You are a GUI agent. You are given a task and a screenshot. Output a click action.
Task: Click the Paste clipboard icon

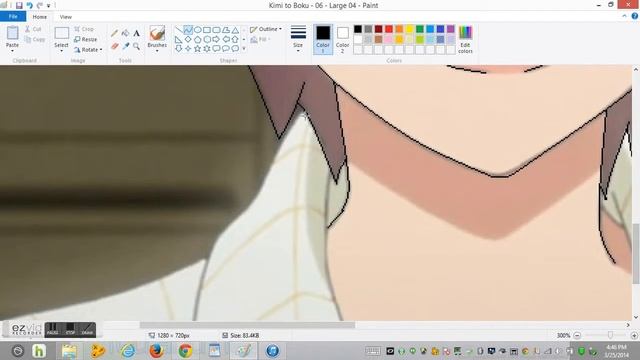(12, 33)
